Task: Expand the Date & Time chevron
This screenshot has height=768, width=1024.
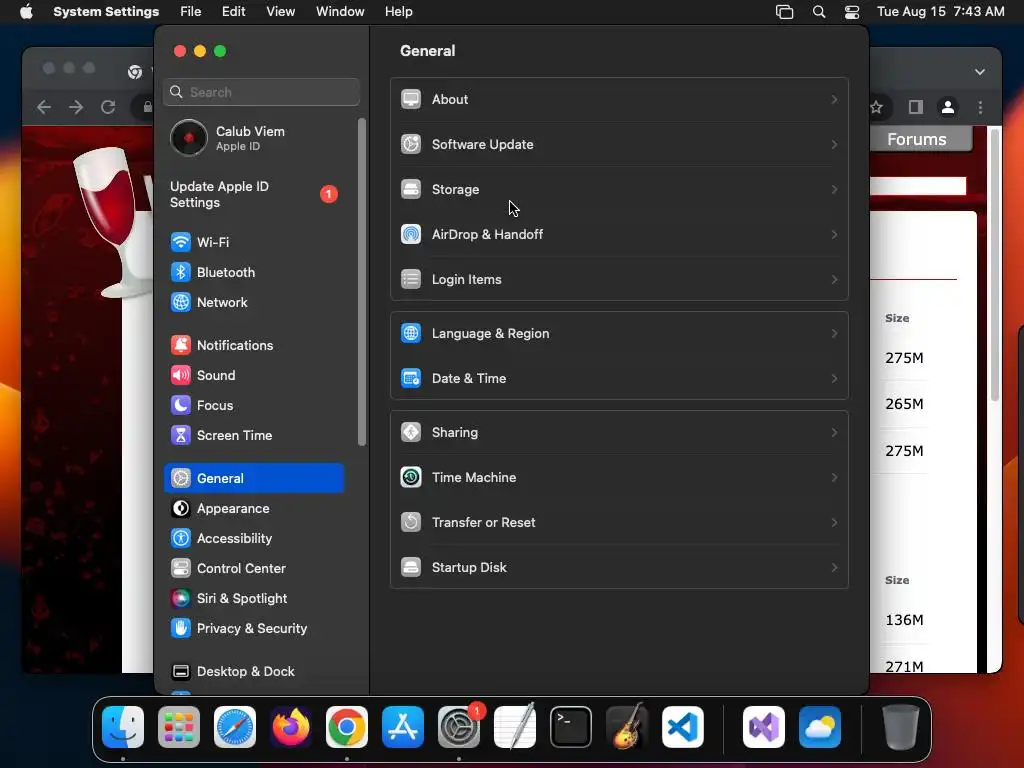Action: (x=835, y=378)
